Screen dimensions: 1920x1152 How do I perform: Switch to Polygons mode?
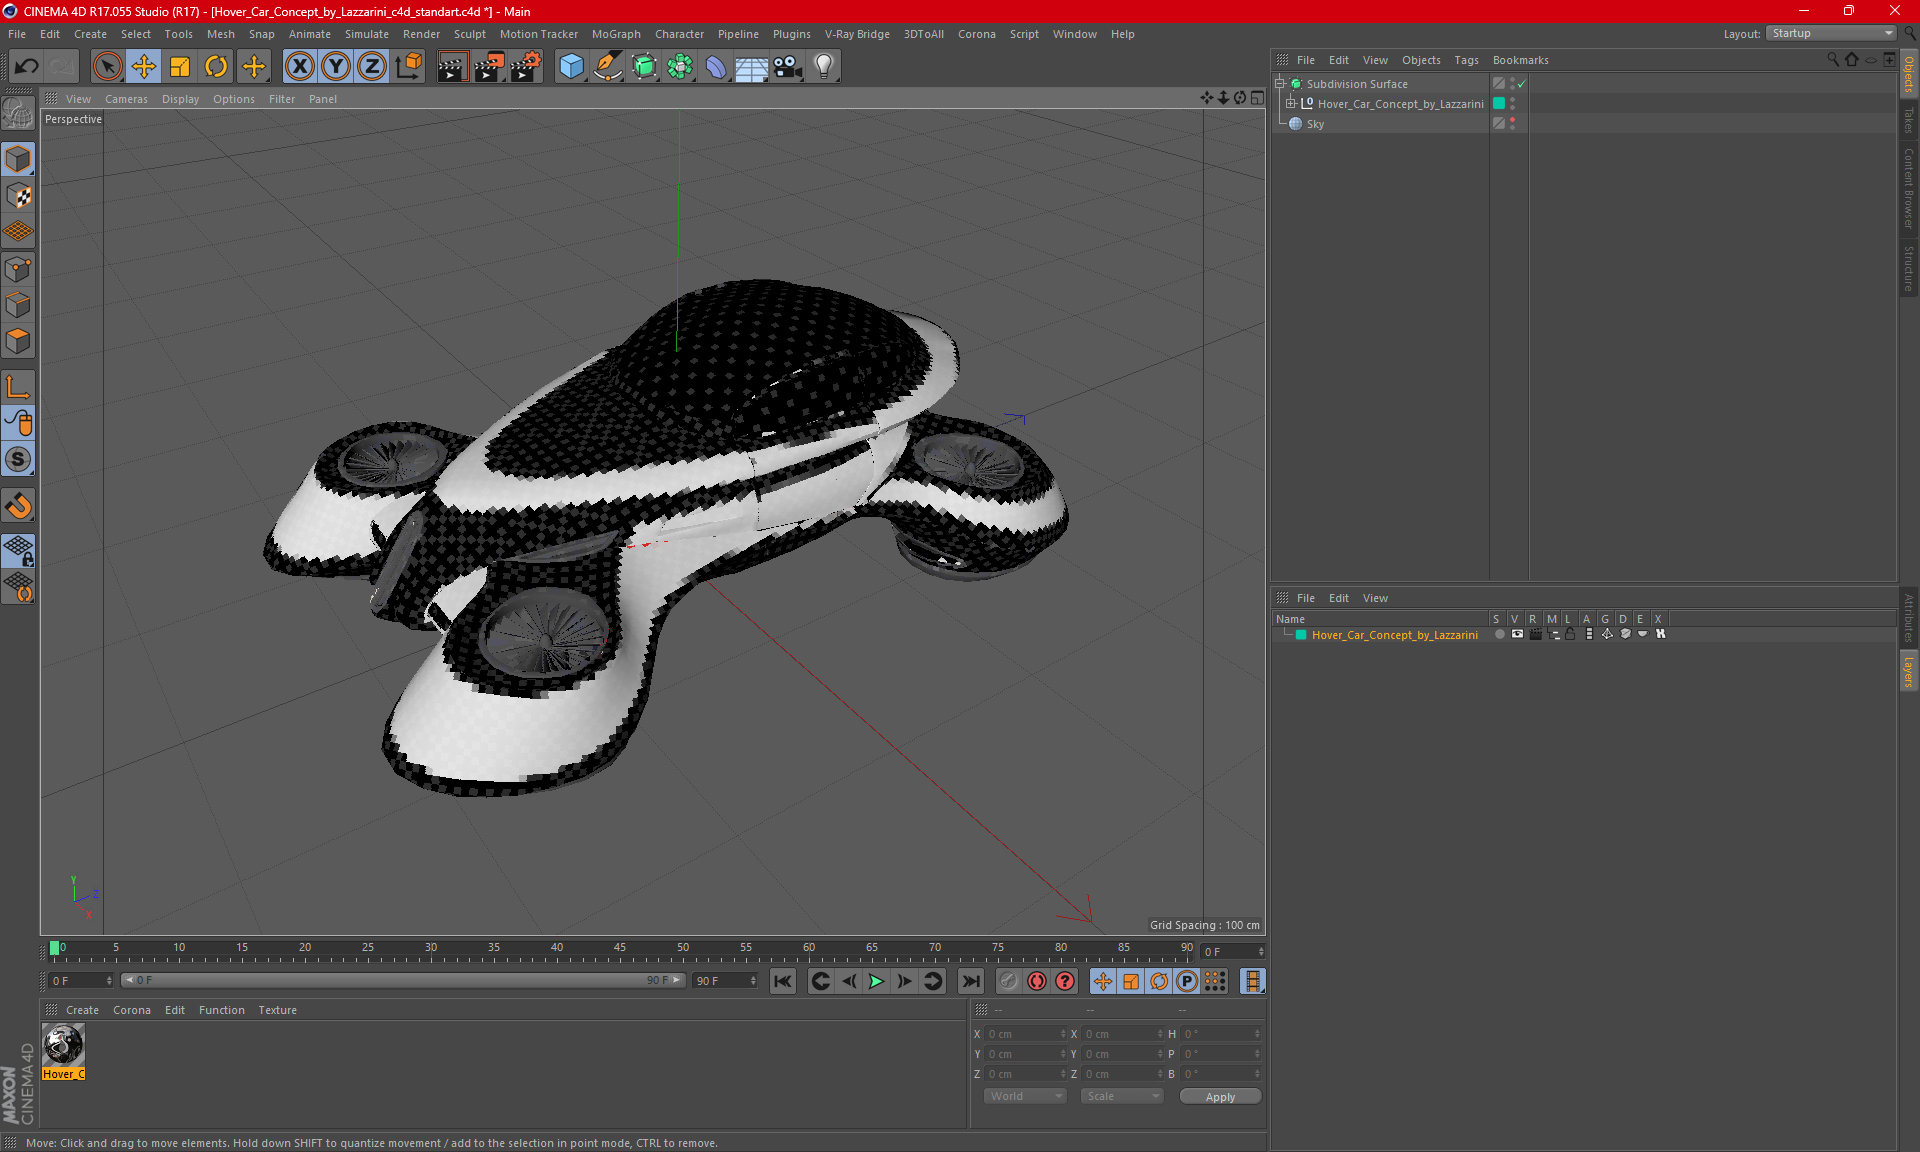18,341
